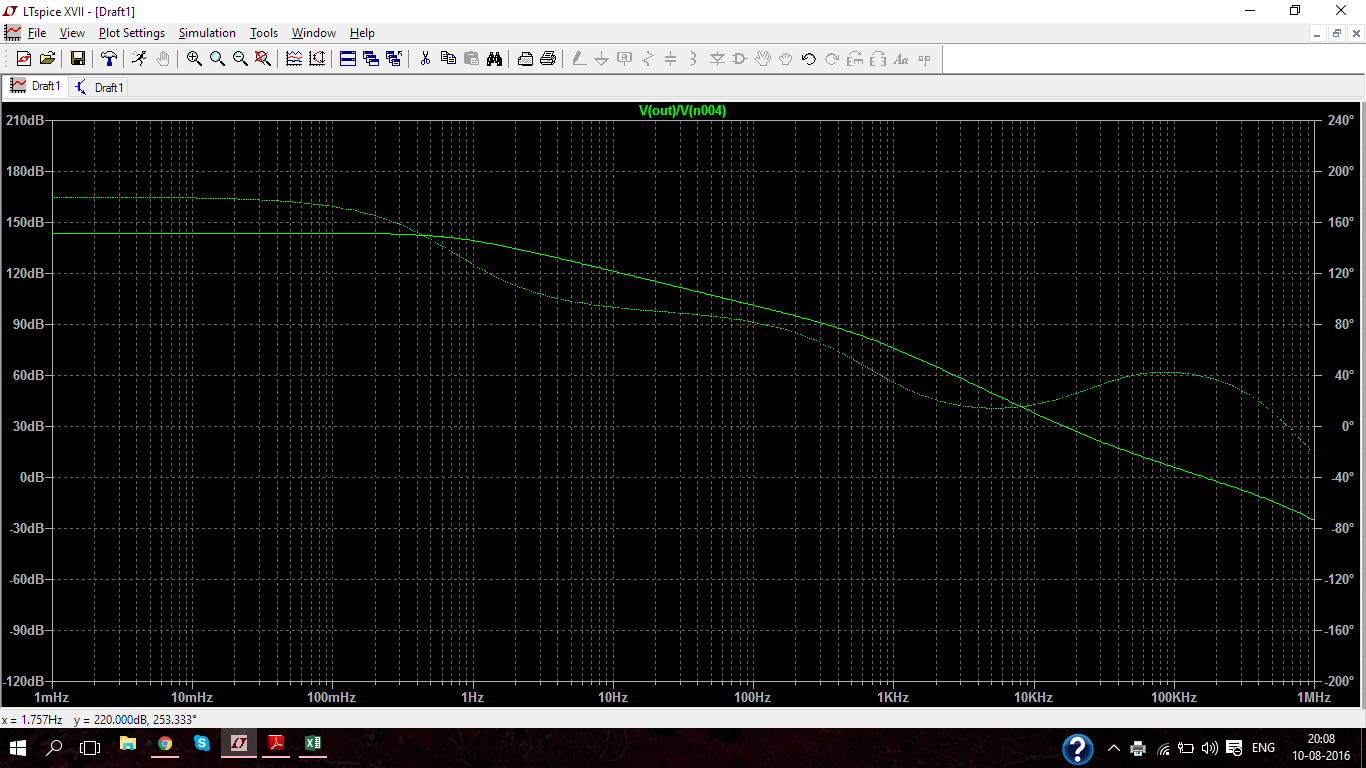Image resolution: width=1366 pixels, height=768 pixels.
Task: Open the File menu
Action: 37,33
